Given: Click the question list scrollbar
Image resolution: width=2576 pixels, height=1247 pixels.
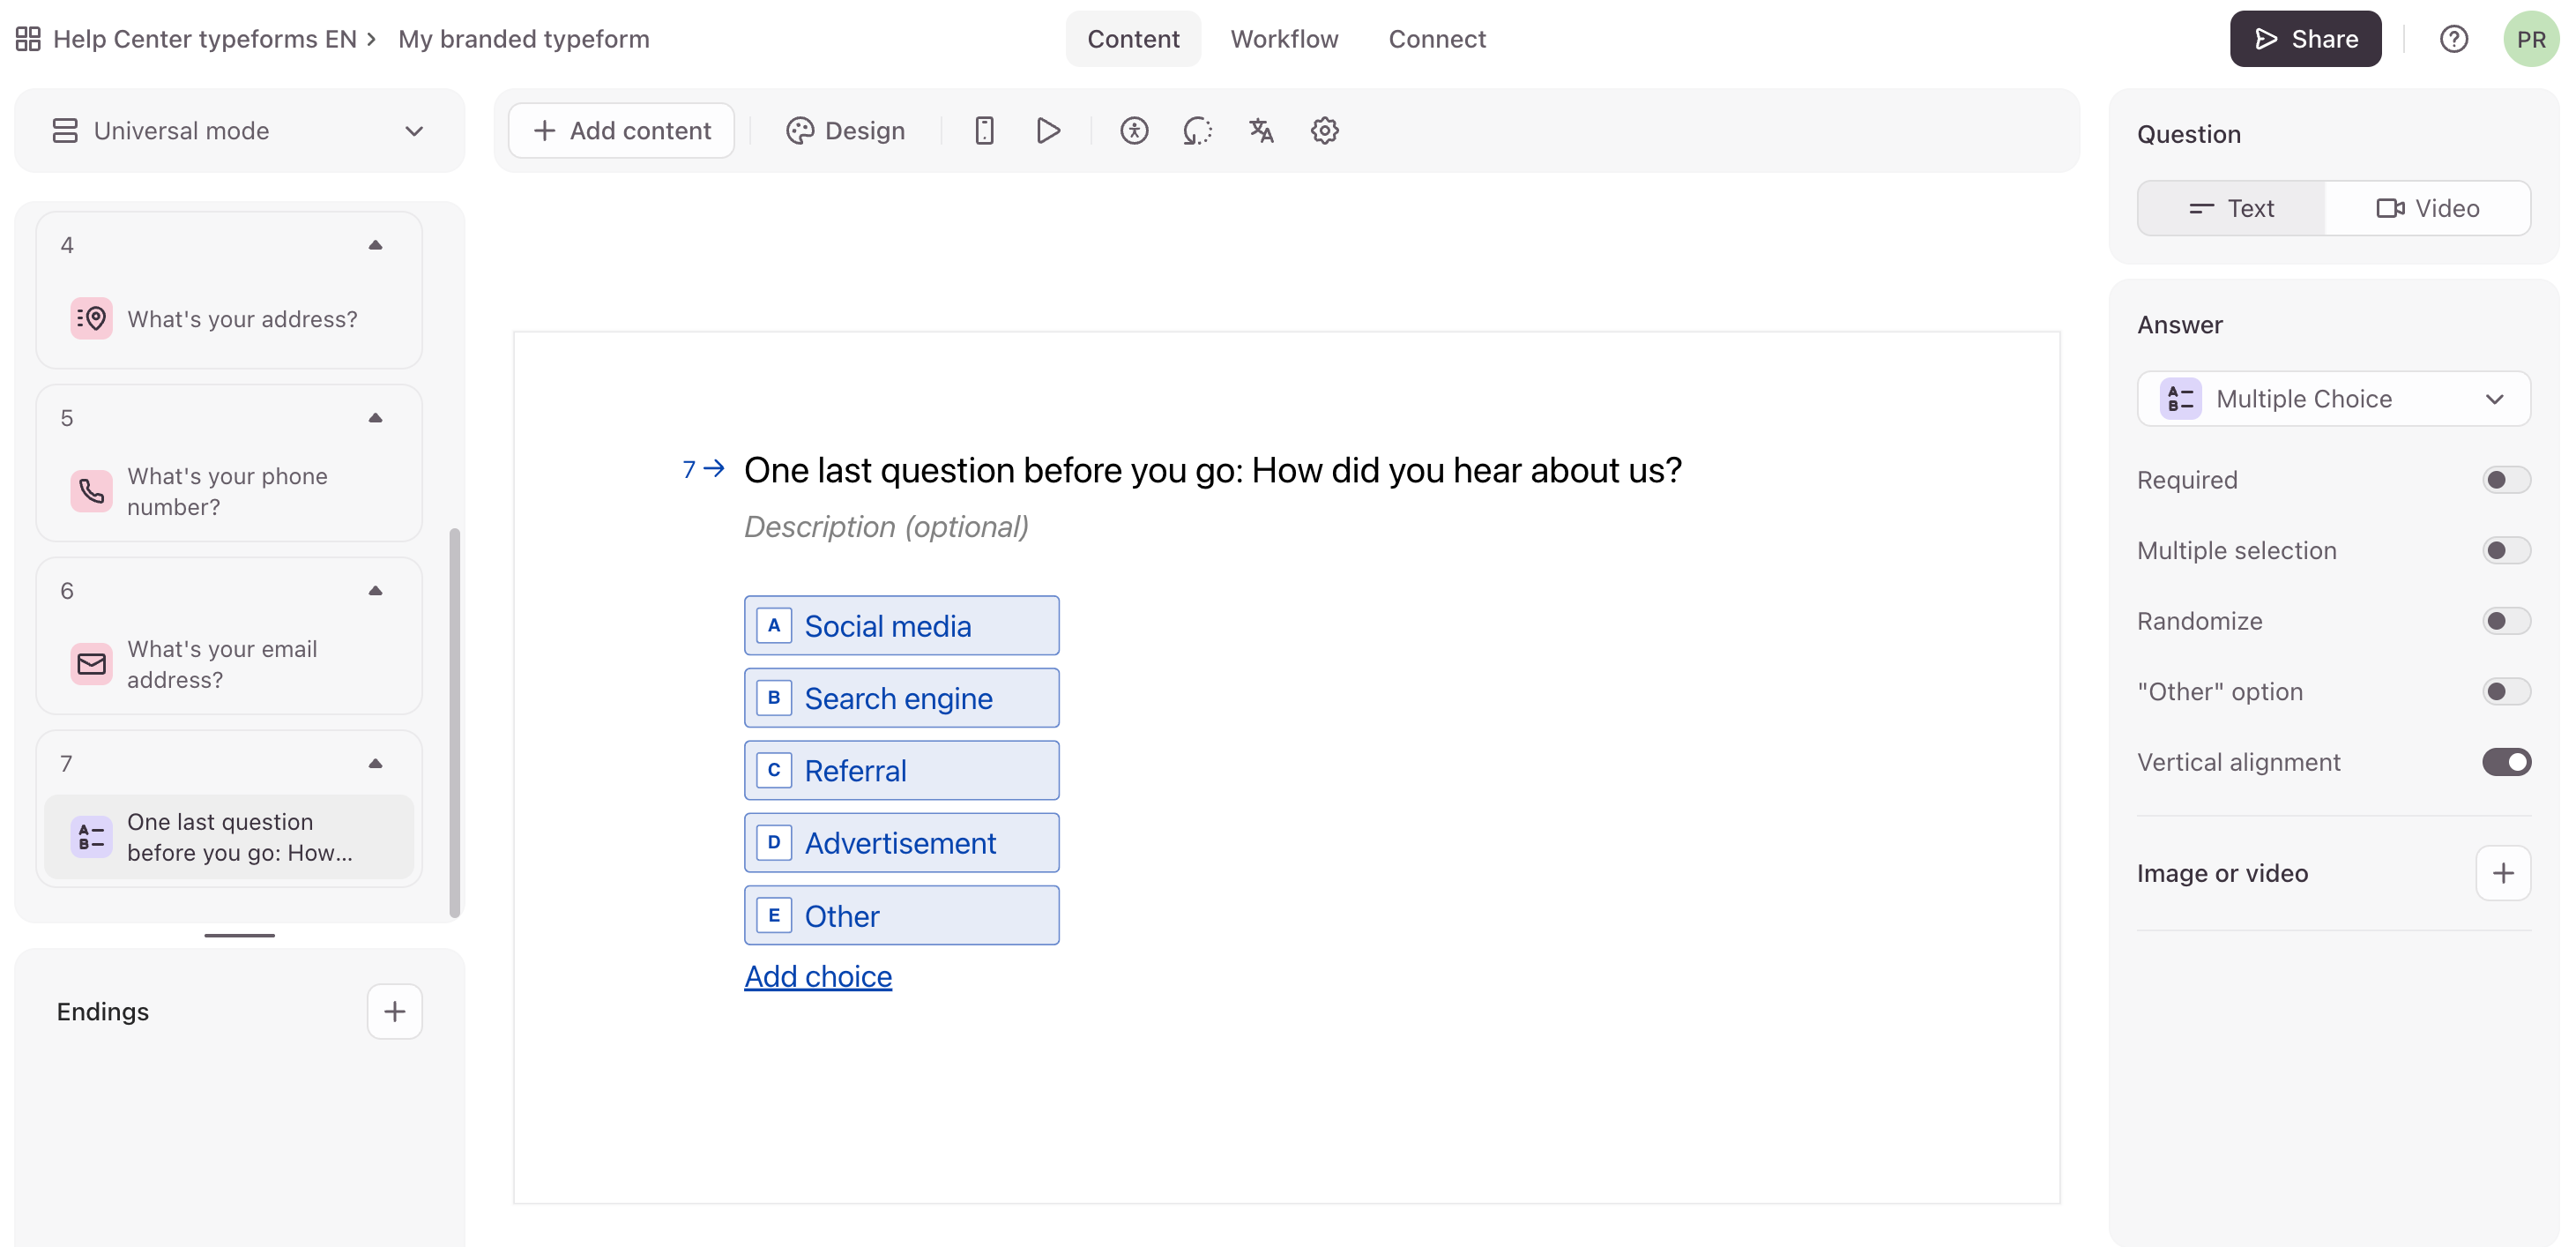Looking at the screenshot, I should point(455,720).
